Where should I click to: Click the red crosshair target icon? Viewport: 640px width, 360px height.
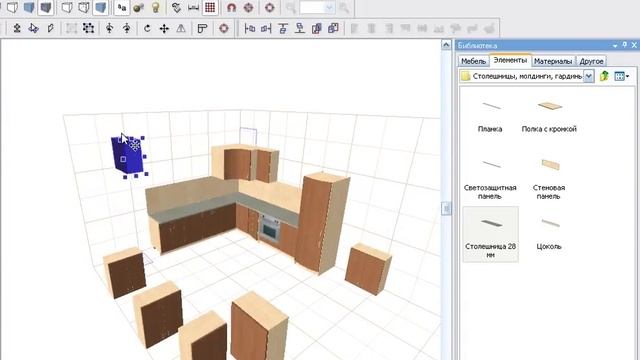248,7
